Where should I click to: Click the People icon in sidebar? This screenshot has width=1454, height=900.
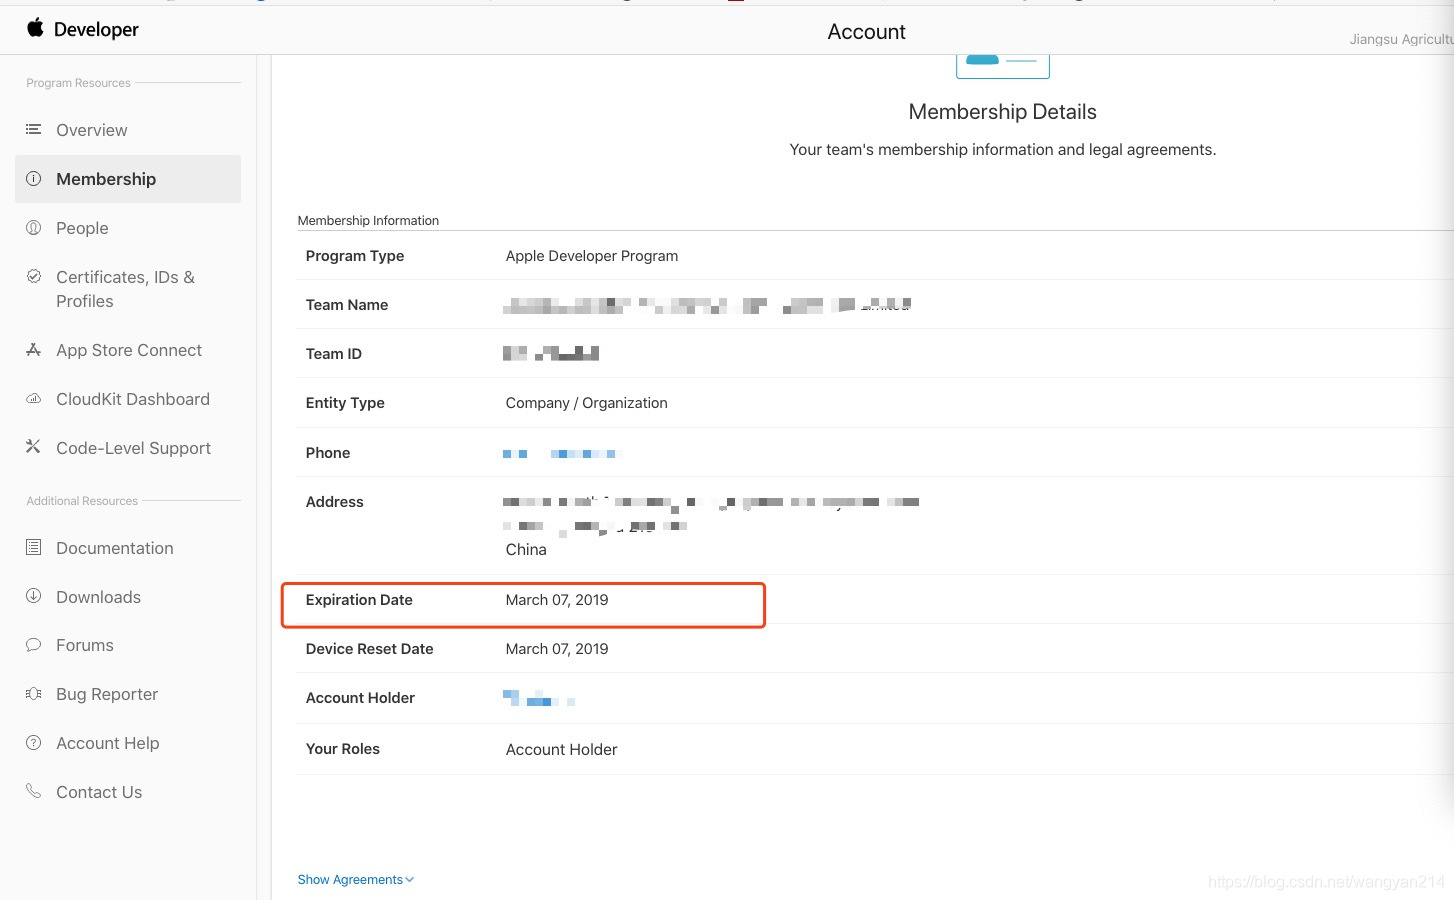[33, 228]
